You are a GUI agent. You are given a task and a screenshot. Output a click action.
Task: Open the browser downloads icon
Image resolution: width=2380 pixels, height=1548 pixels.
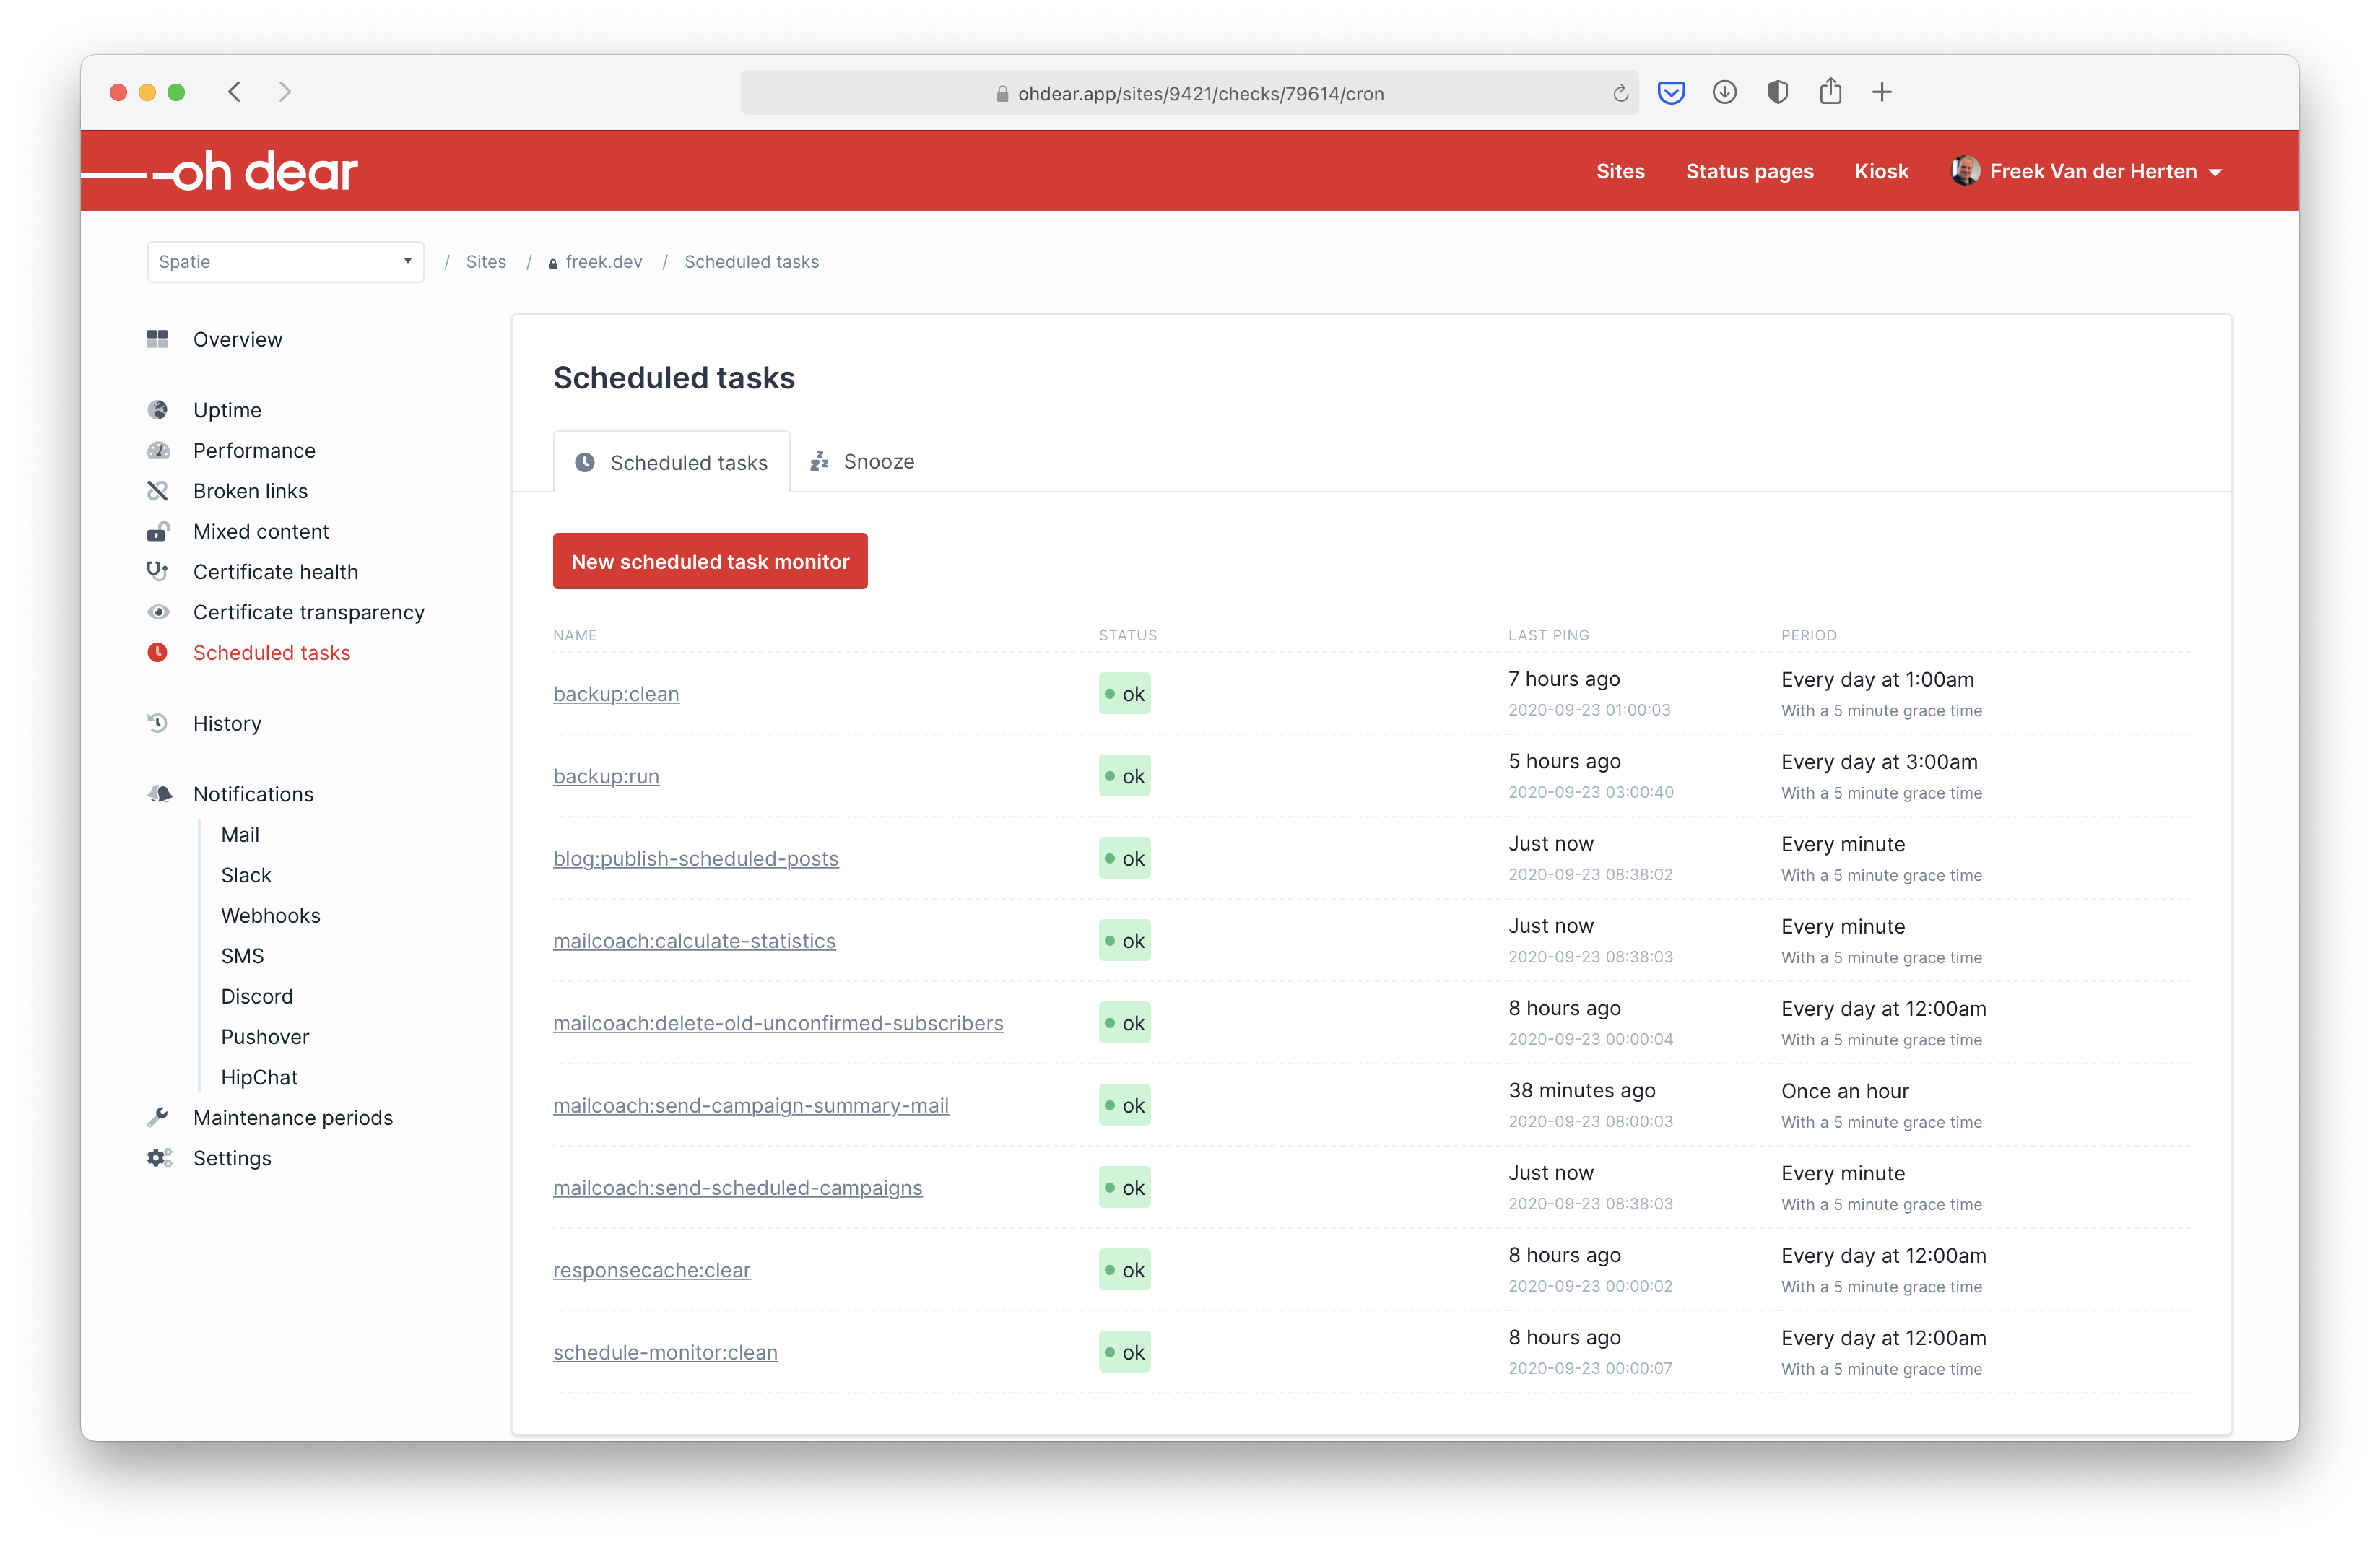1724,92
